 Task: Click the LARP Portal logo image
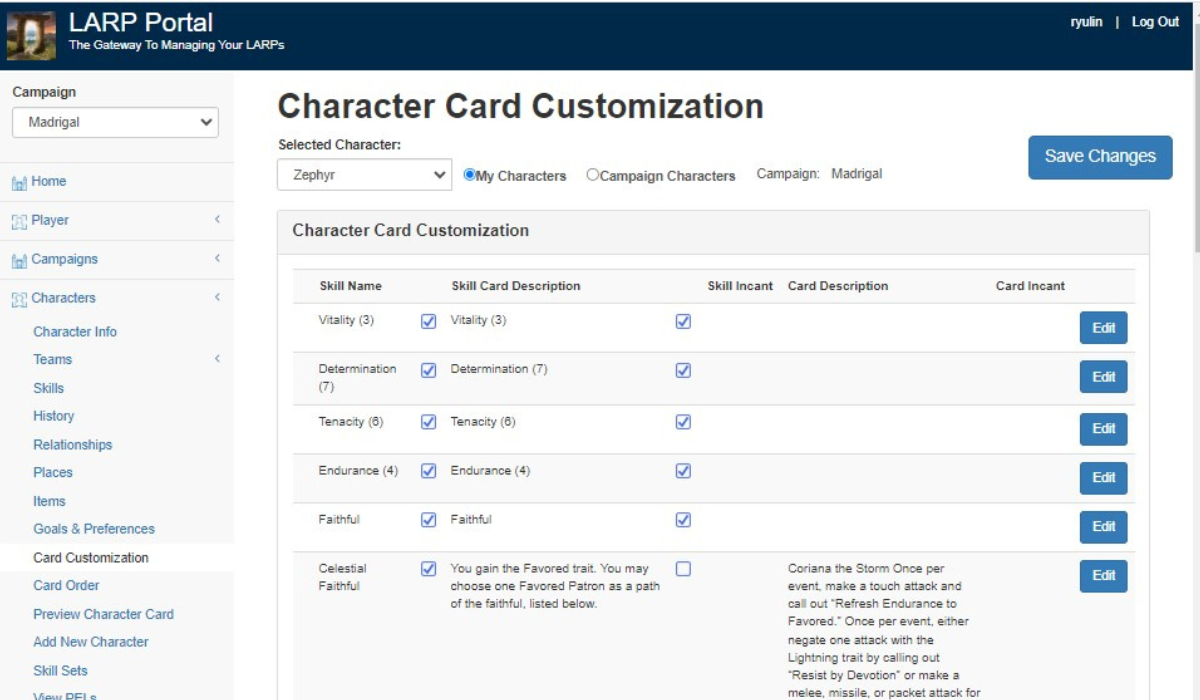(x=31, y=35)
